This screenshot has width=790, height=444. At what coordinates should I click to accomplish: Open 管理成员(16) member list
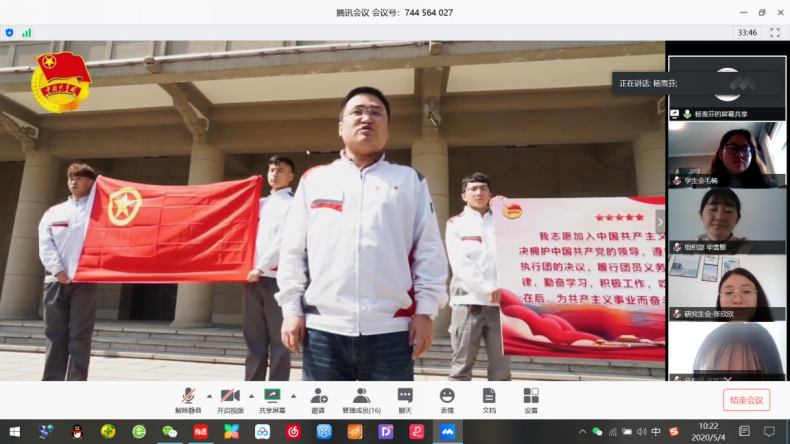point(361,401)
